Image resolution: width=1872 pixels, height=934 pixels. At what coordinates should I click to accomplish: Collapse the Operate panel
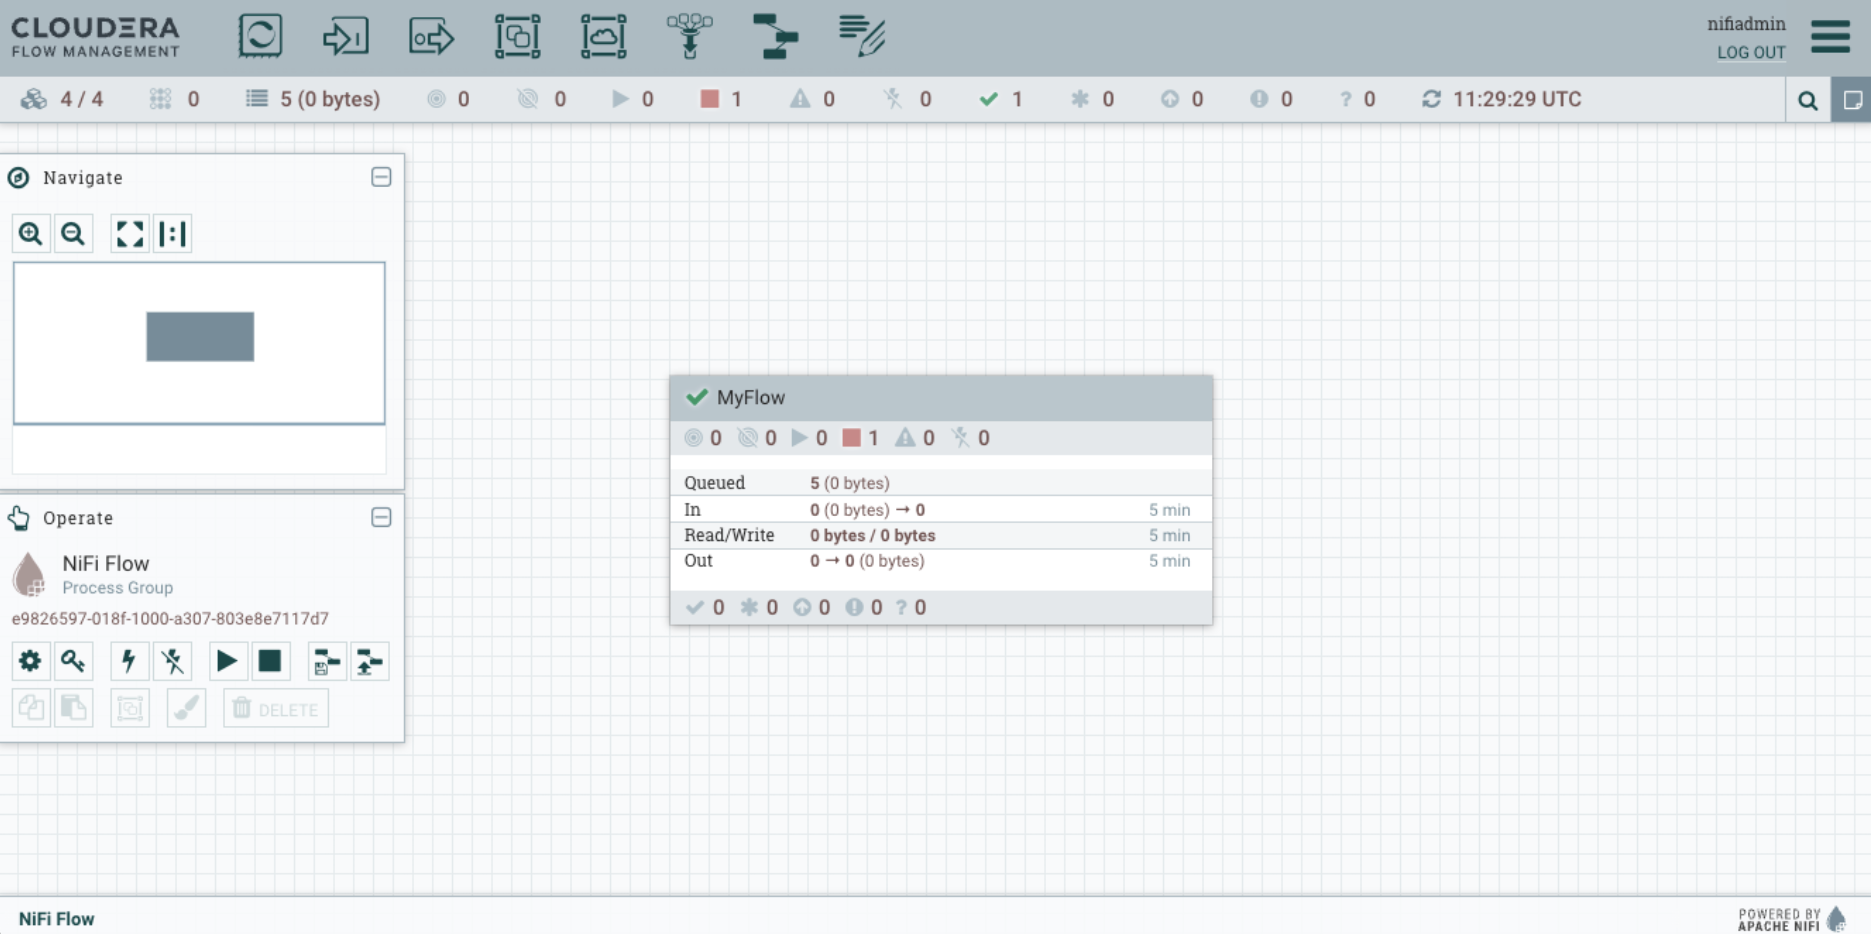click(380, 517)
